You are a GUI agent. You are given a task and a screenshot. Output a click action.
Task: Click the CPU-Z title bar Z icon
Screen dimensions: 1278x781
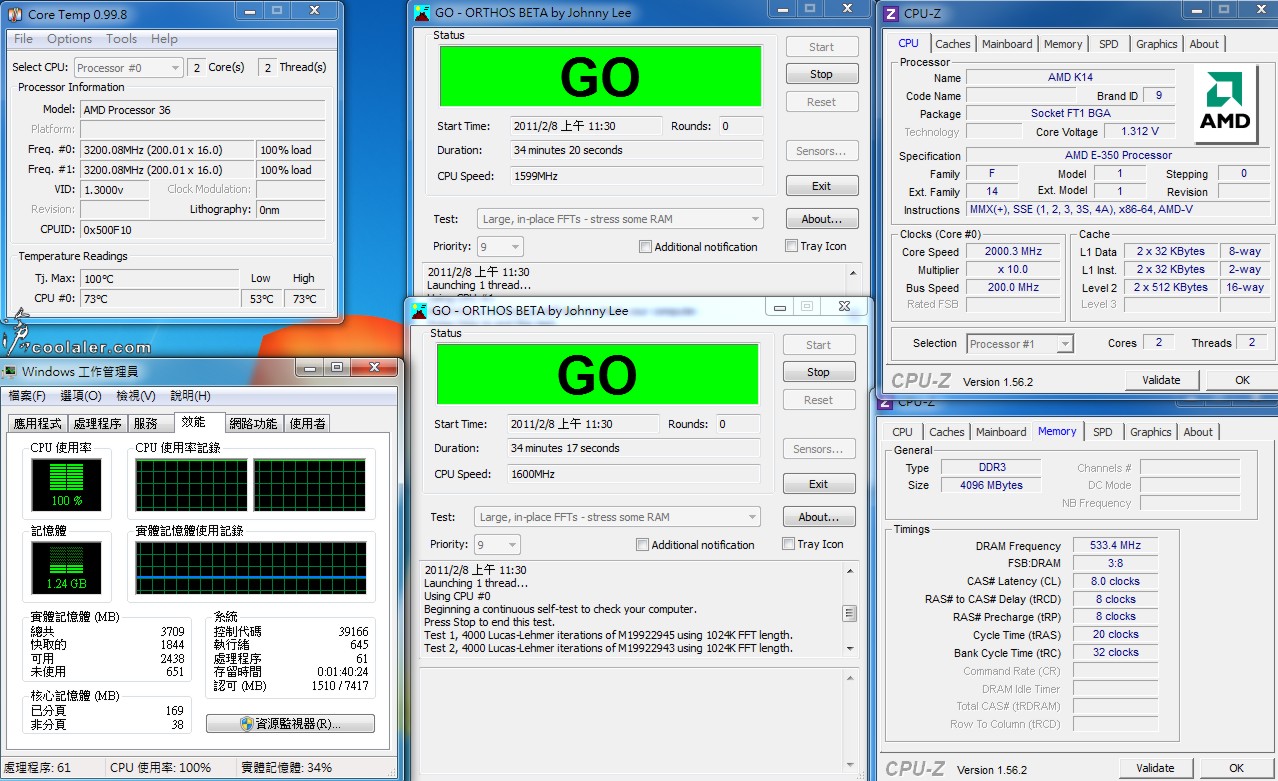point(889,13)
